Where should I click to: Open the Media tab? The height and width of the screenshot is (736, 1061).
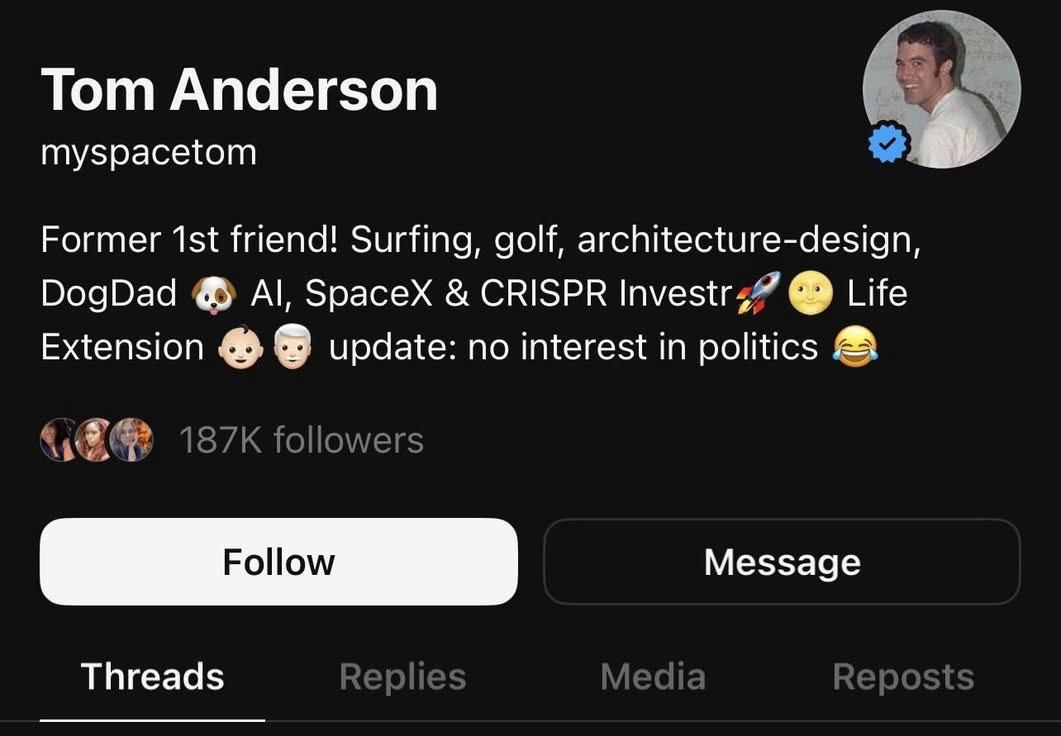[x=653, y=677]
